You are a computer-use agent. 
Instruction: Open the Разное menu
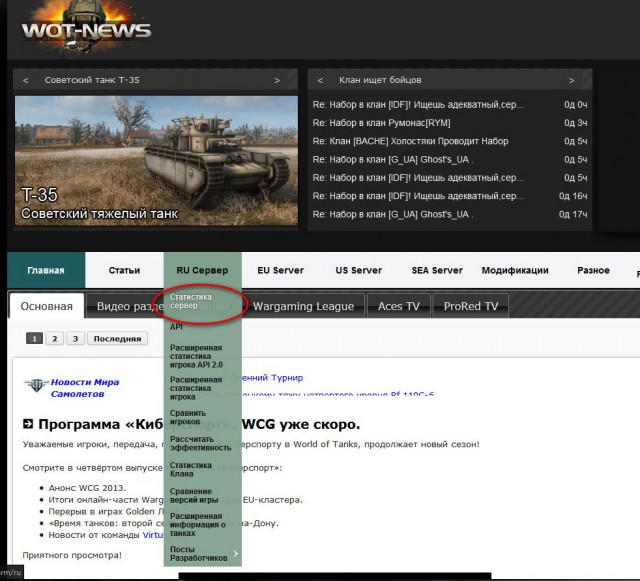click(593, 270)
